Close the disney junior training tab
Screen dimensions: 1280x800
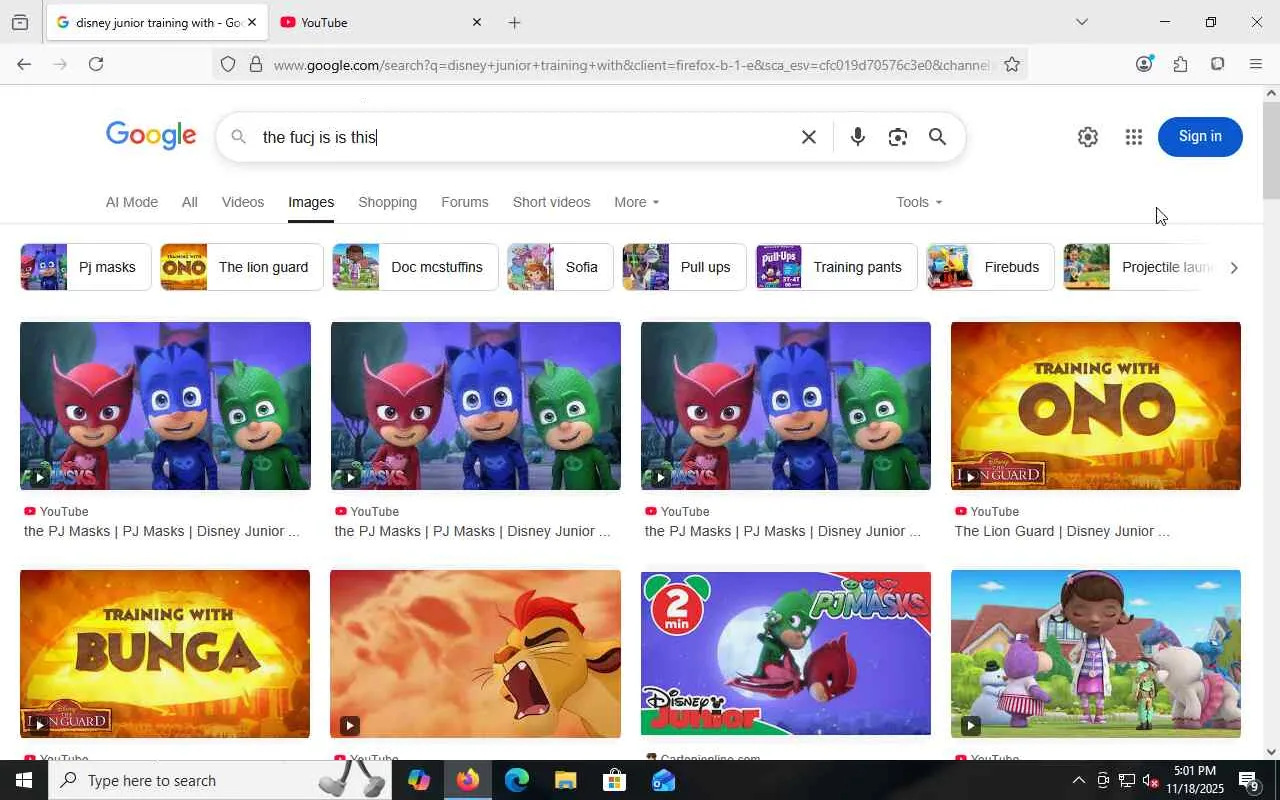pyautogui.click(x=251, y=22)
